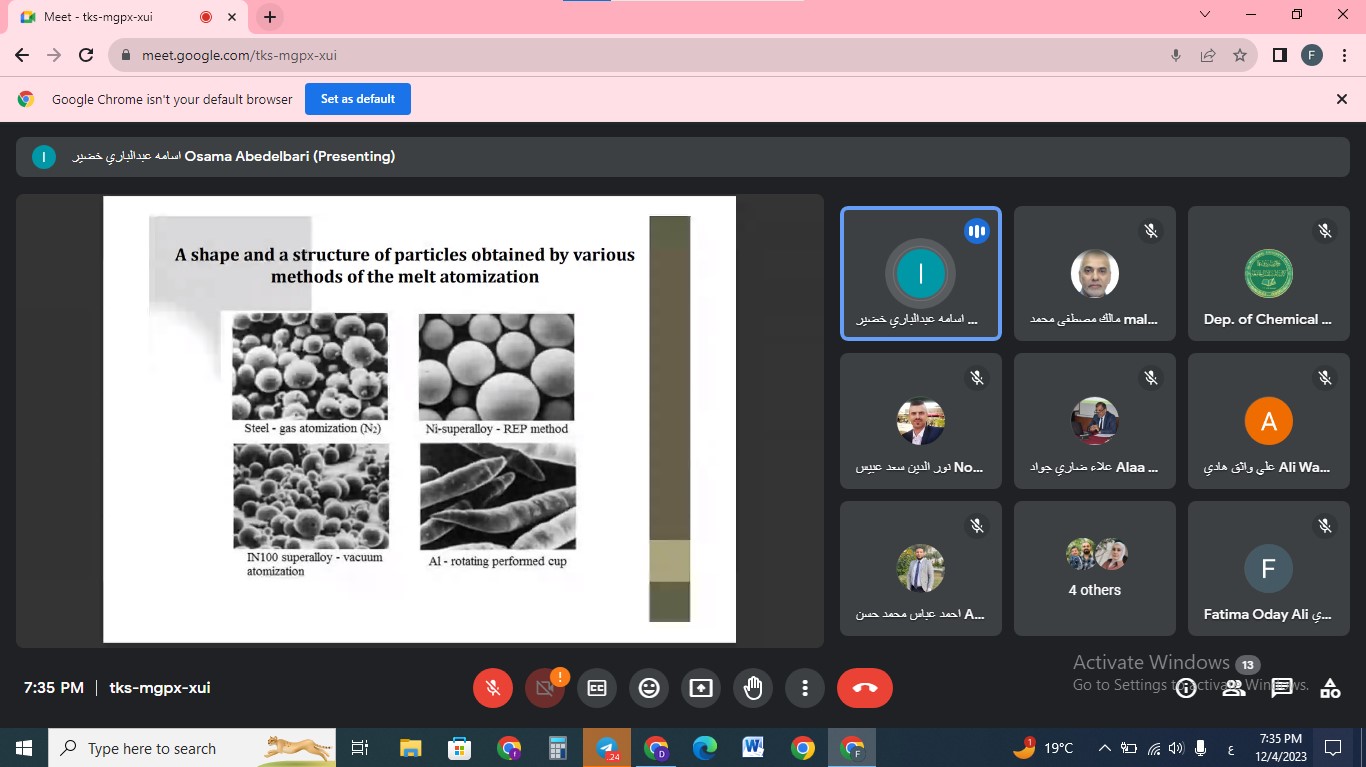Click the battery icon in the system tray
Viewport: 1366px width, 767px height.
pyautogui.click(x=1129, y=748)
